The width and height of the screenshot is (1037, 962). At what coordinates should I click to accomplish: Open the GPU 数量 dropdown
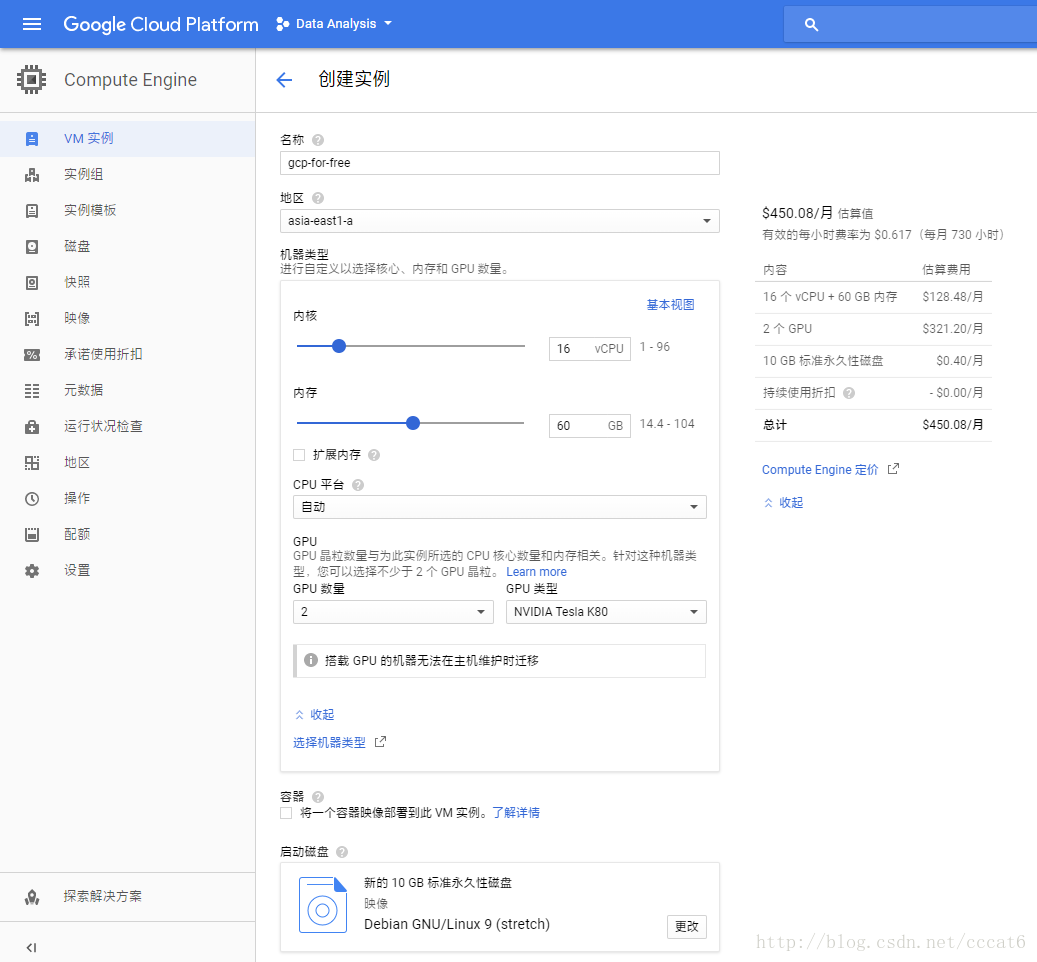coord(393,612)
